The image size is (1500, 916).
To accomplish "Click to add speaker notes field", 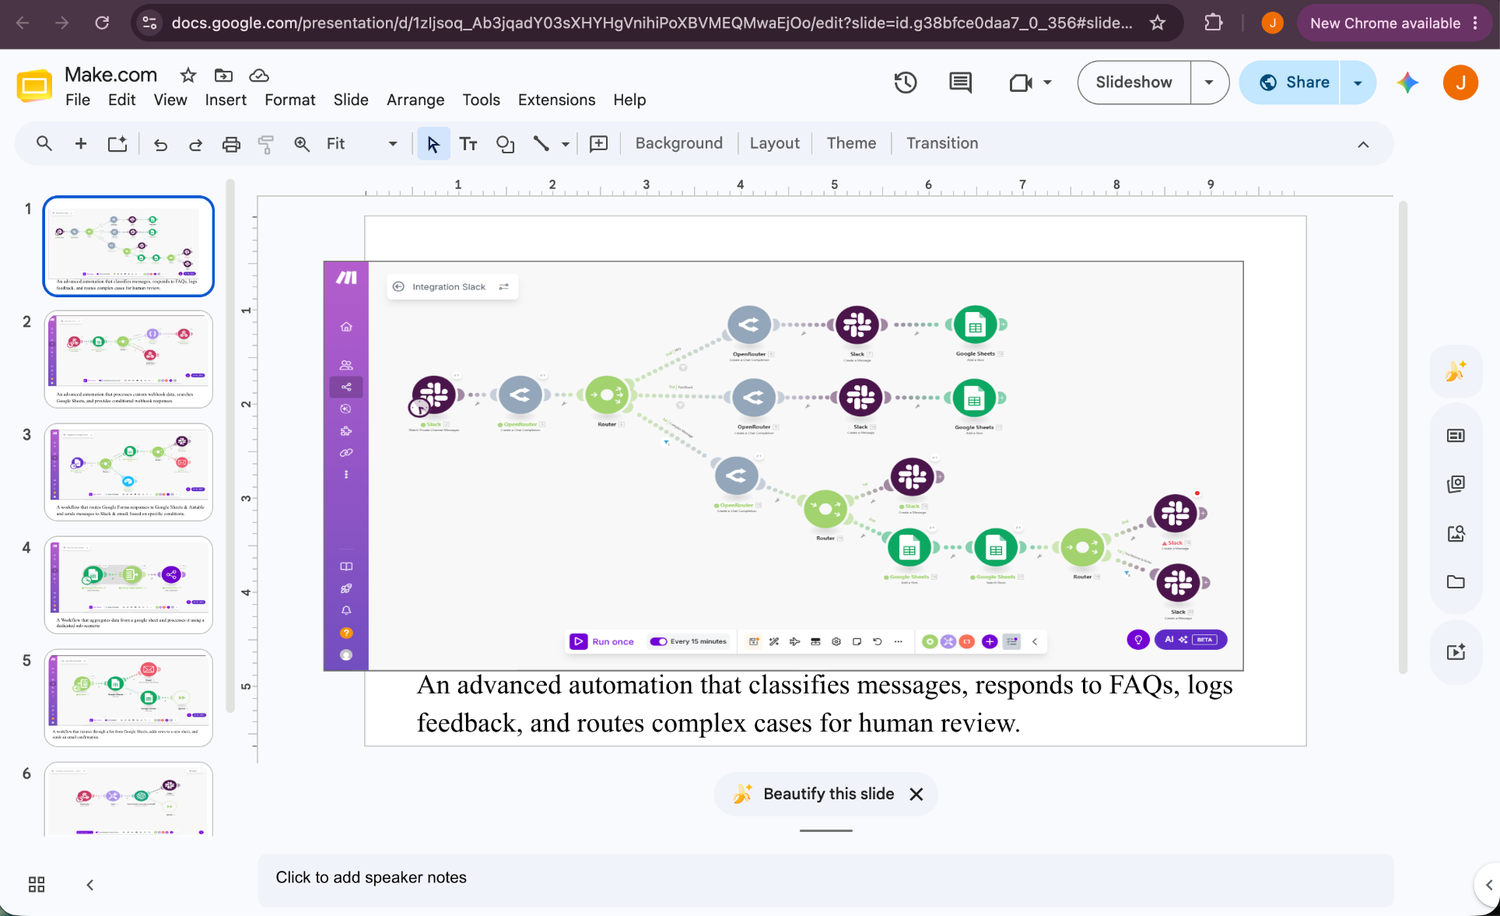I will point(825,878).
